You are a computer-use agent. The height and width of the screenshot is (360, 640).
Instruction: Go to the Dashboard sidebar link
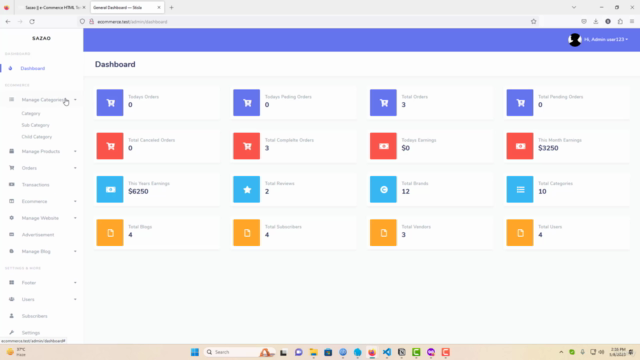click(33, 68)
